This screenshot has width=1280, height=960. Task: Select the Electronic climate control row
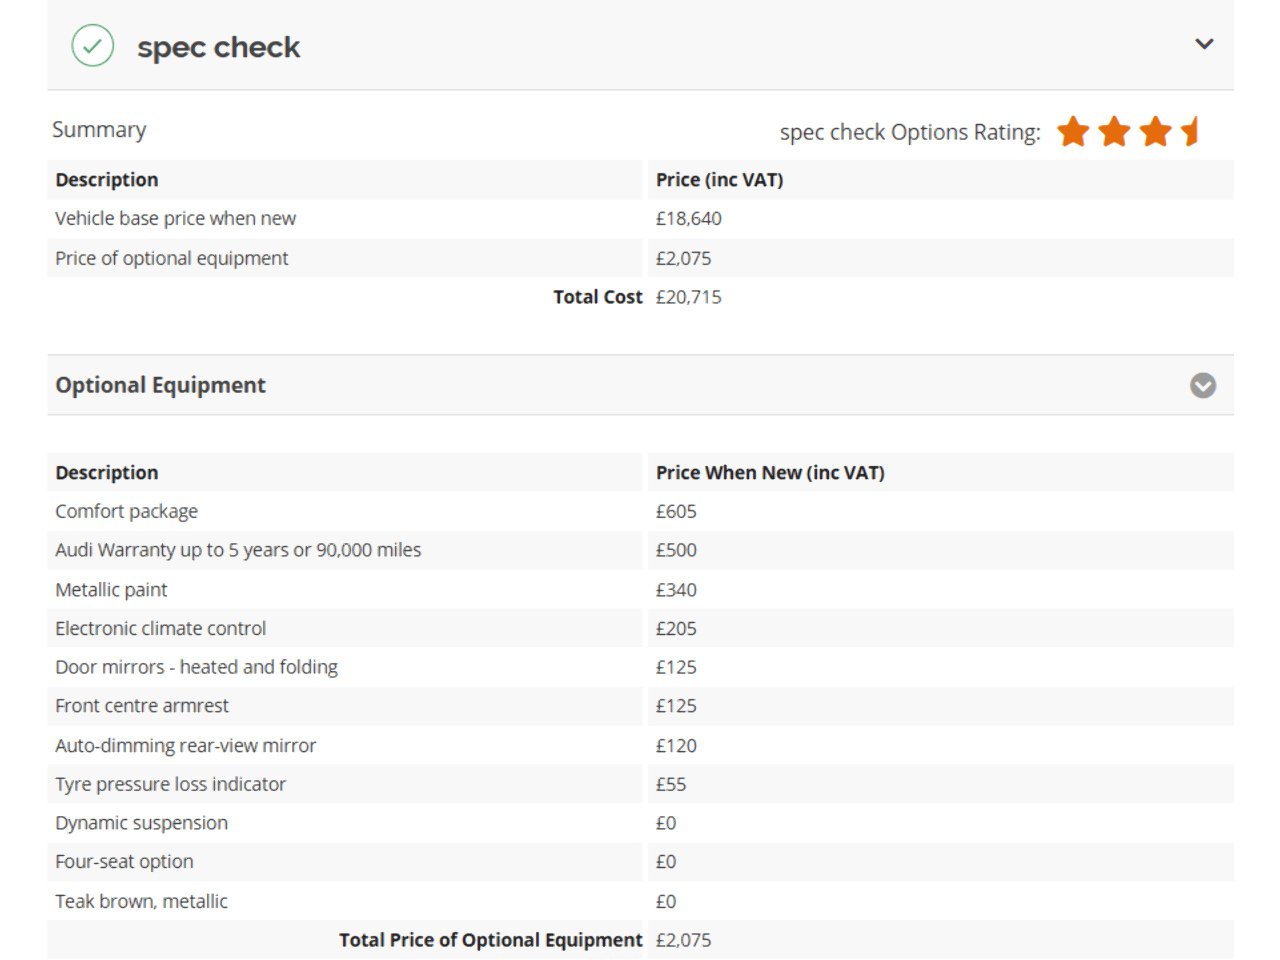160,629
